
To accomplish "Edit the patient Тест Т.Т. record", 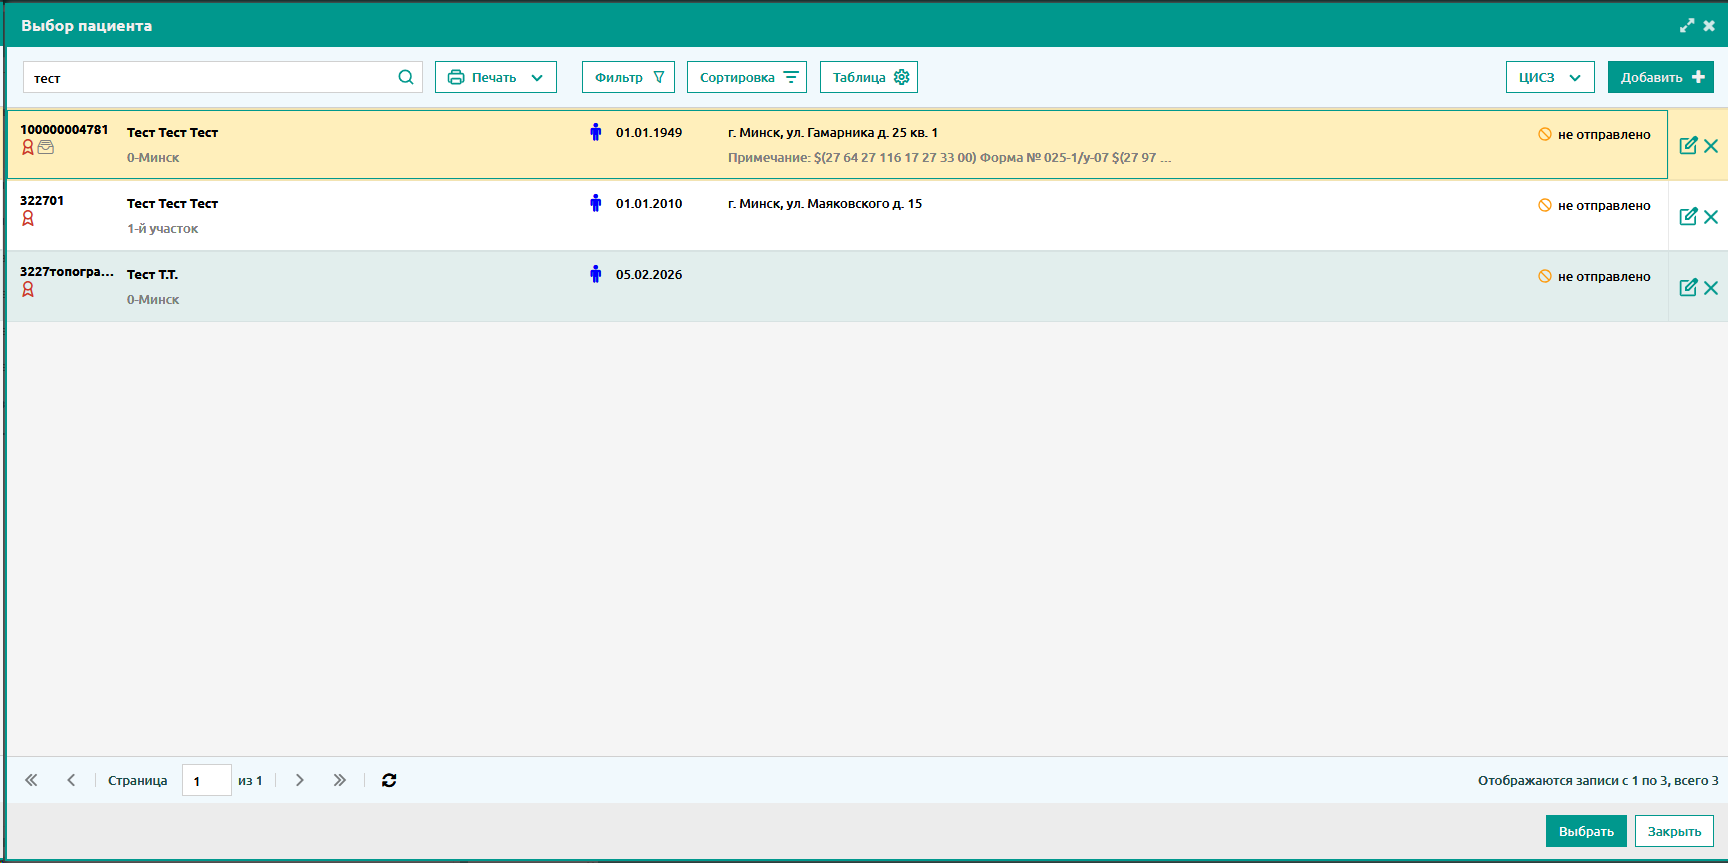I will (x=1688, y=288).
